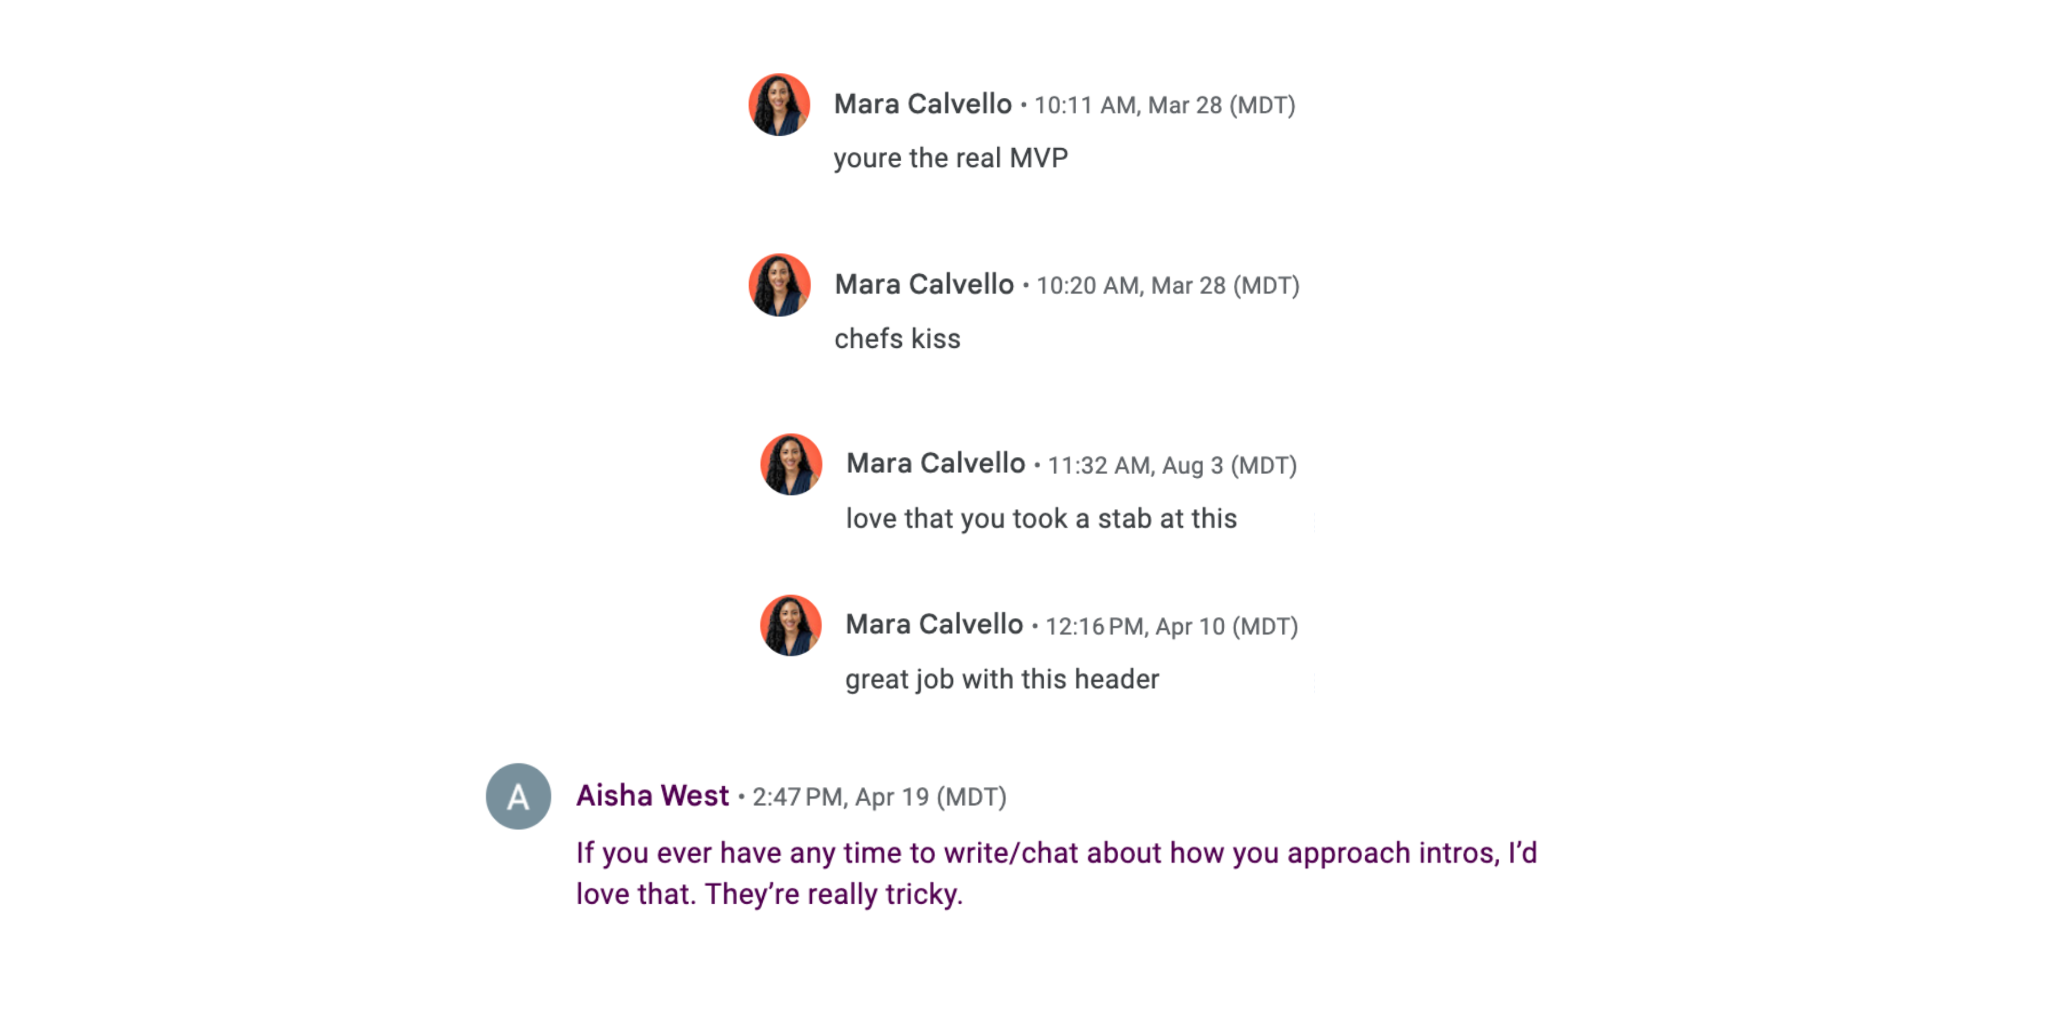Click the '10:20 AM, Mar 28' timestamp
The image size is (2048, 1024).
coord(1167,286)
